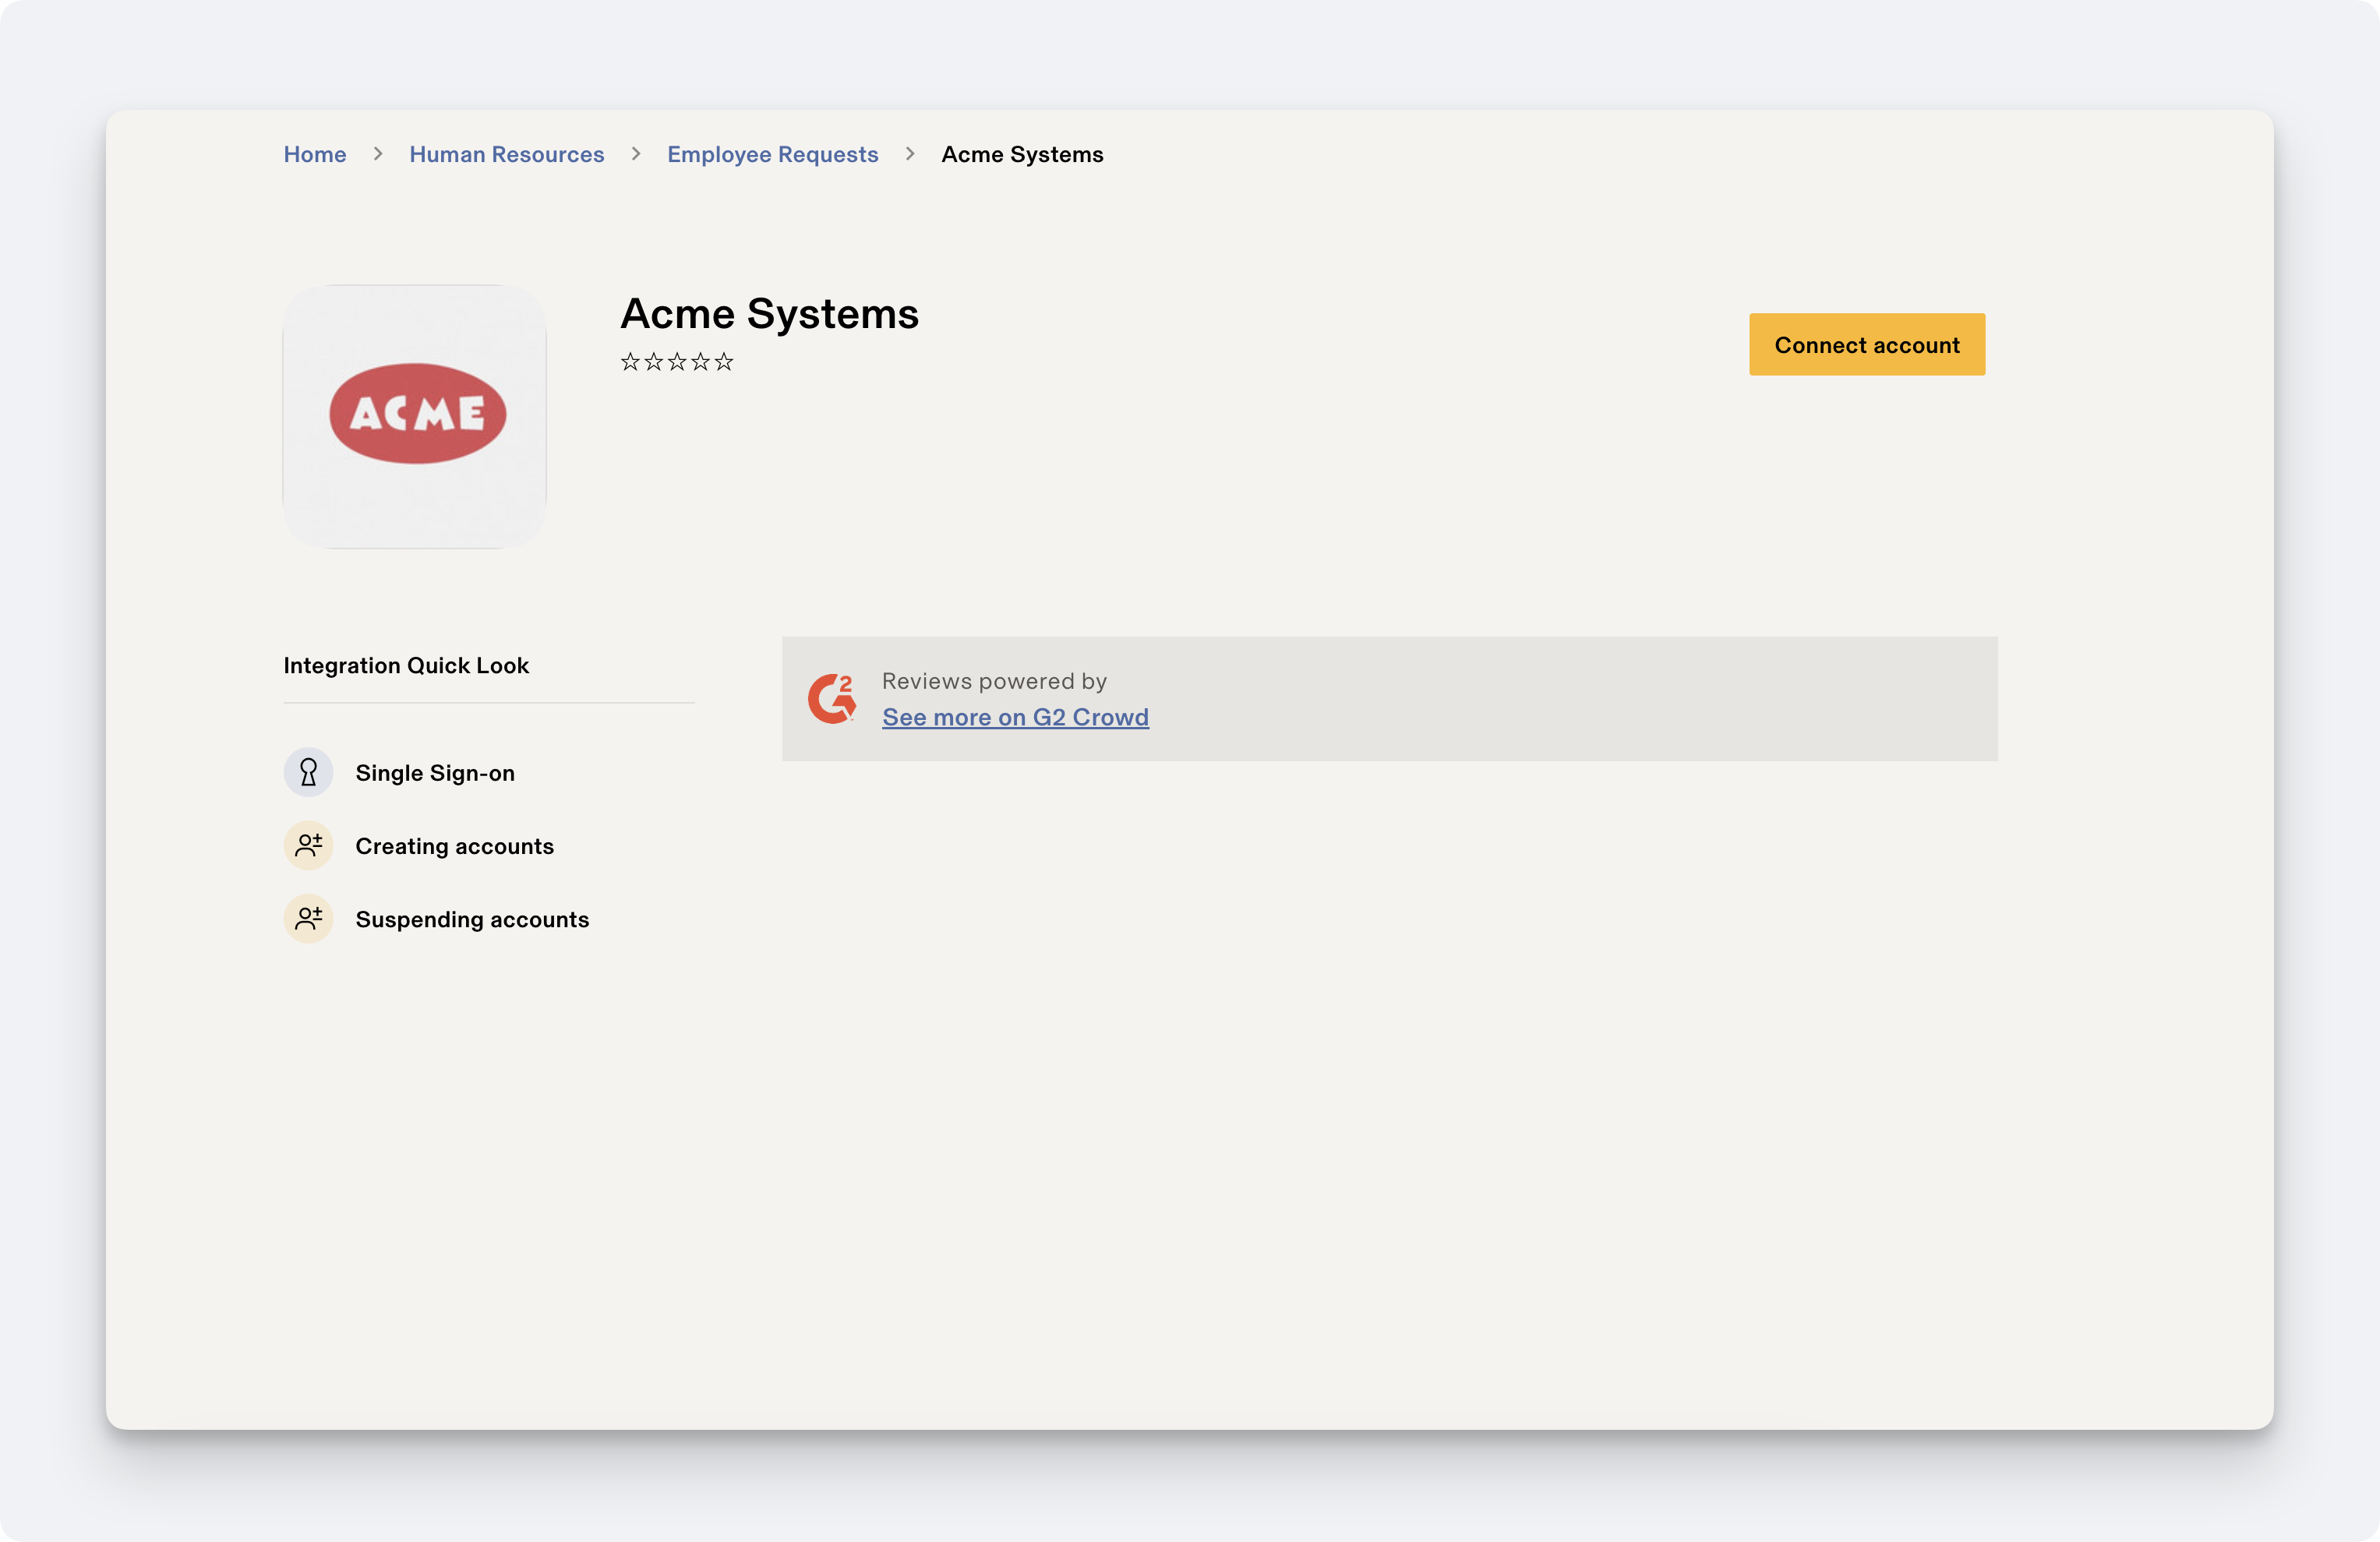The height and width of the screenshot is (1542, 2380).
Task: Click the fifth rating star
Action: point(724,362)
